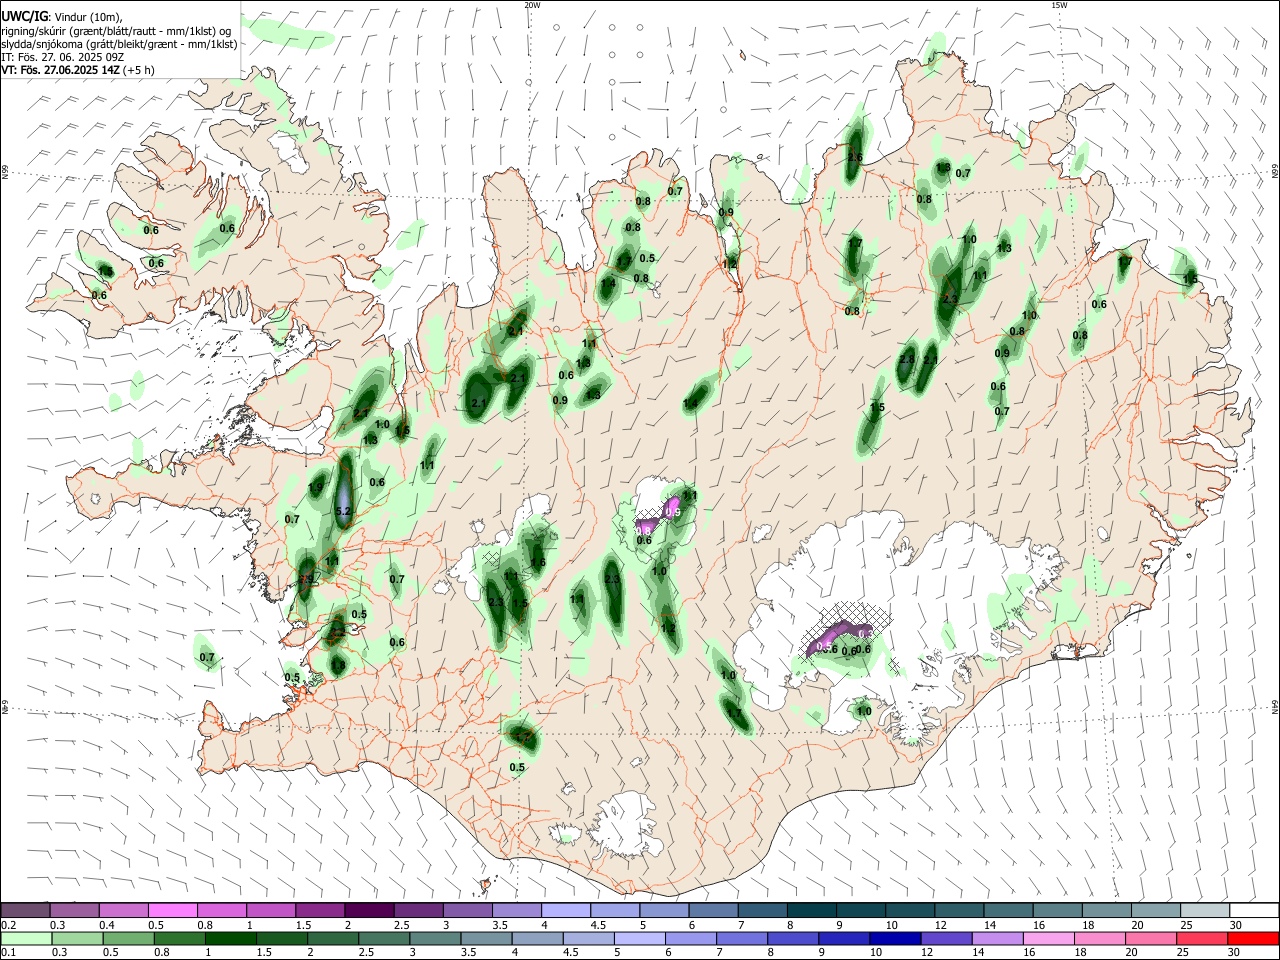Select the slate blue 6 swatch in snow legend
This screenshot has width=1280, height=960.
pos(712,910)
